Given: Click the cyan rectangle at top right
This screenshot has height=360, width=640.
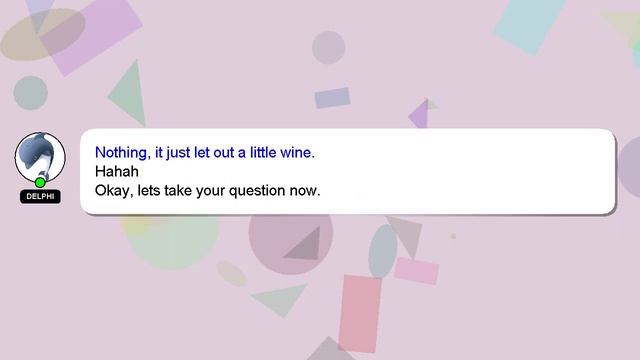Looking at the screenshot, I should tap(529, 25).
